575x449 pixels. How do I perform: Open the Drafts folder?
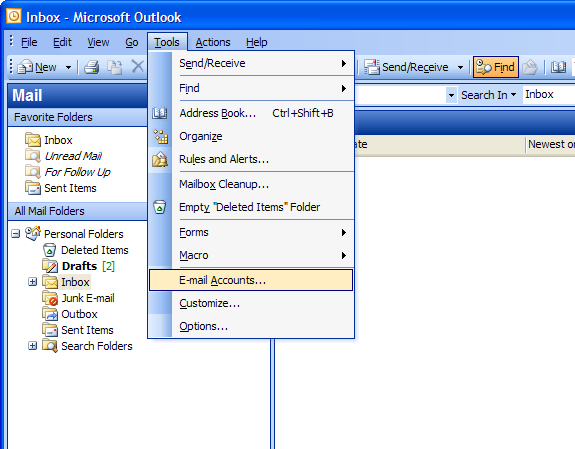pyautogui.click(x=79, y=266)
